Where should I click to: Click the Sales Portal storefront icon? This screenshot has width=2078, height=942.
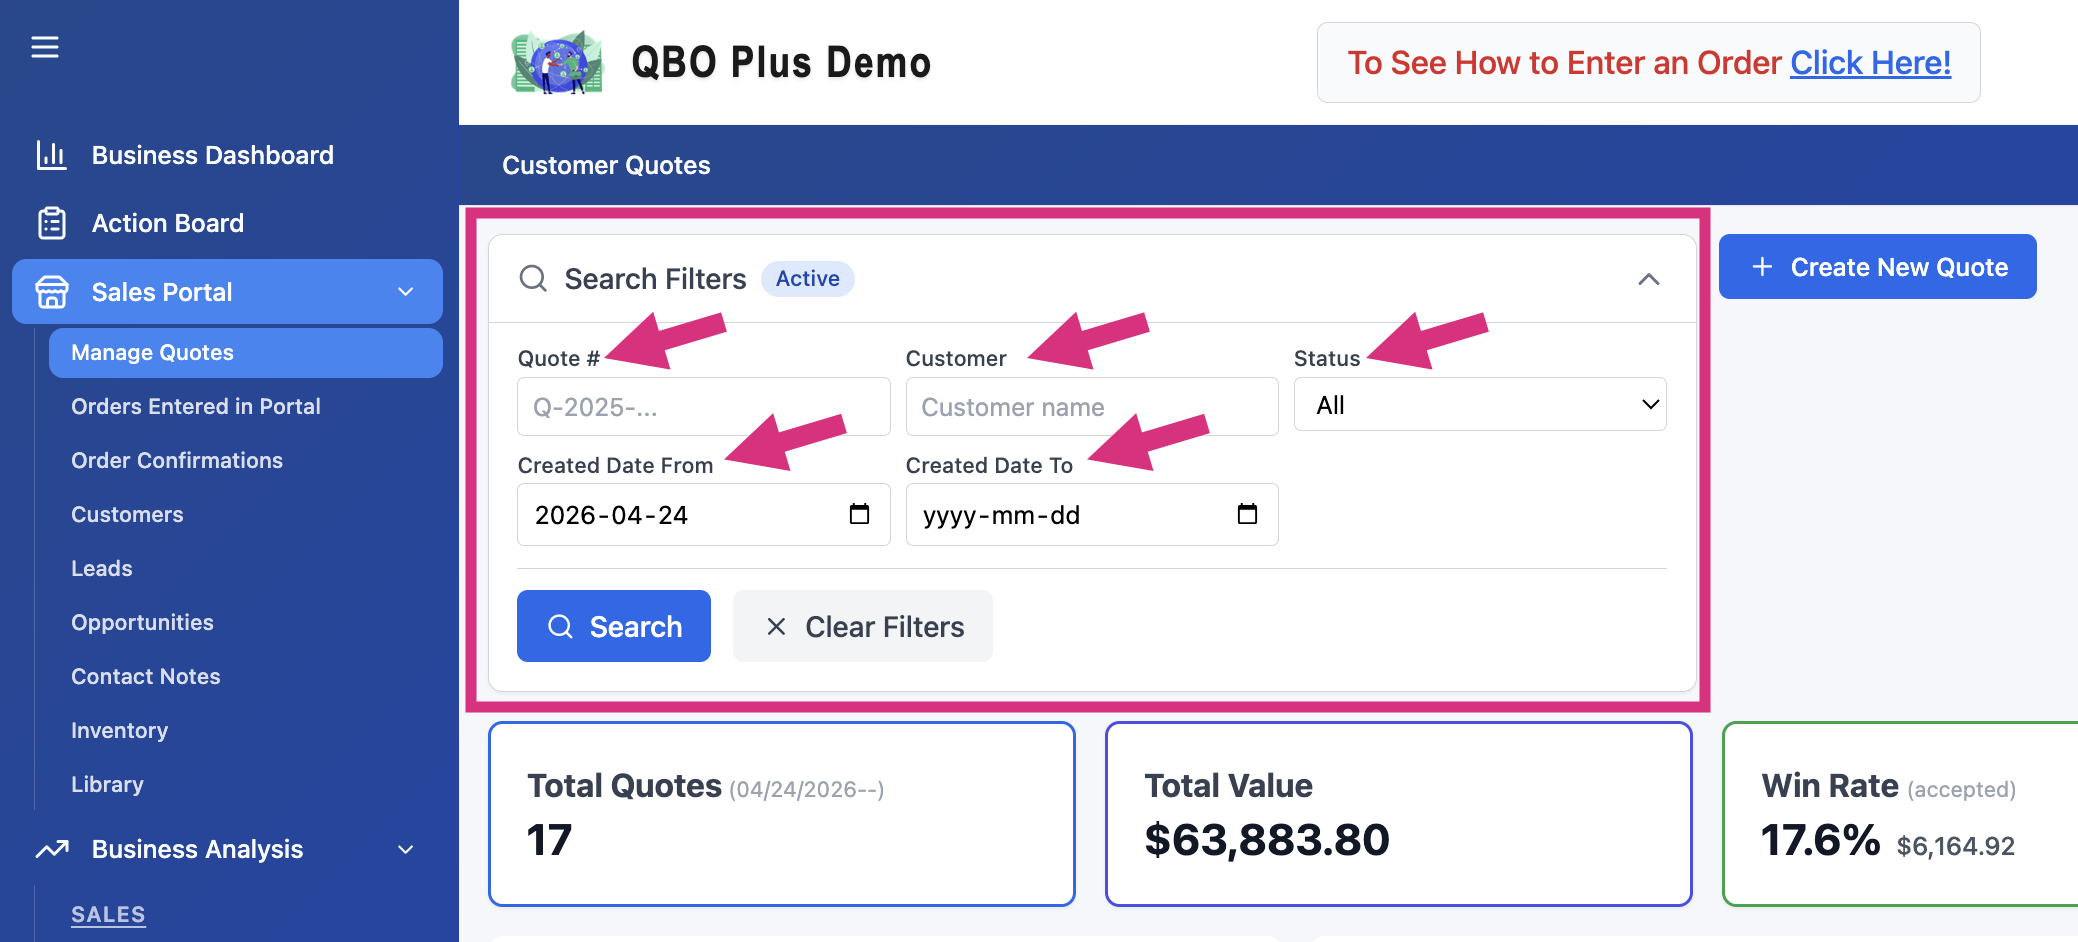click(51, 292)
